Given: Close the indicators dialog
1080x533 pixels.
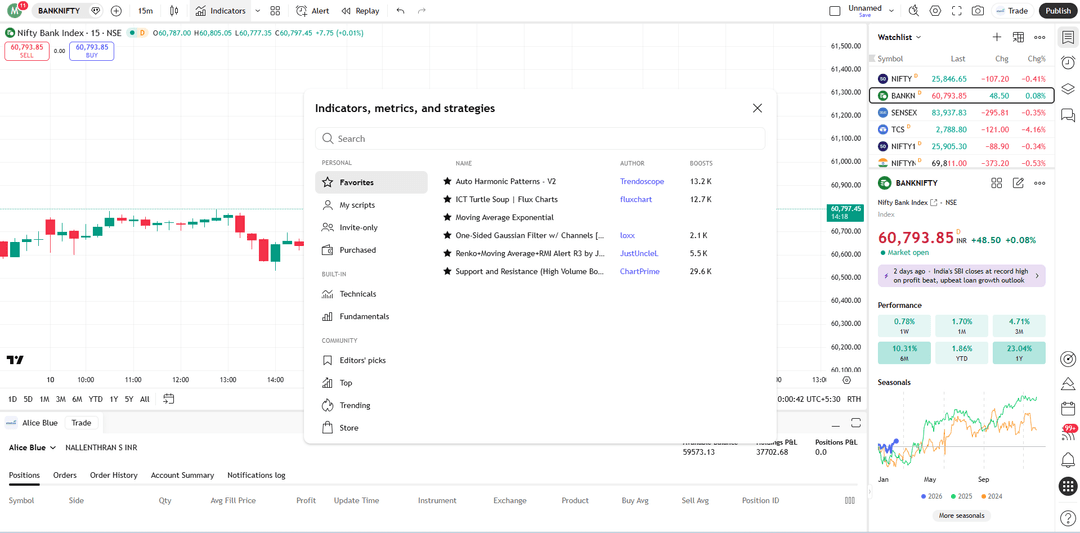Looking at the screenshot, I should click(x=758, y=108).
